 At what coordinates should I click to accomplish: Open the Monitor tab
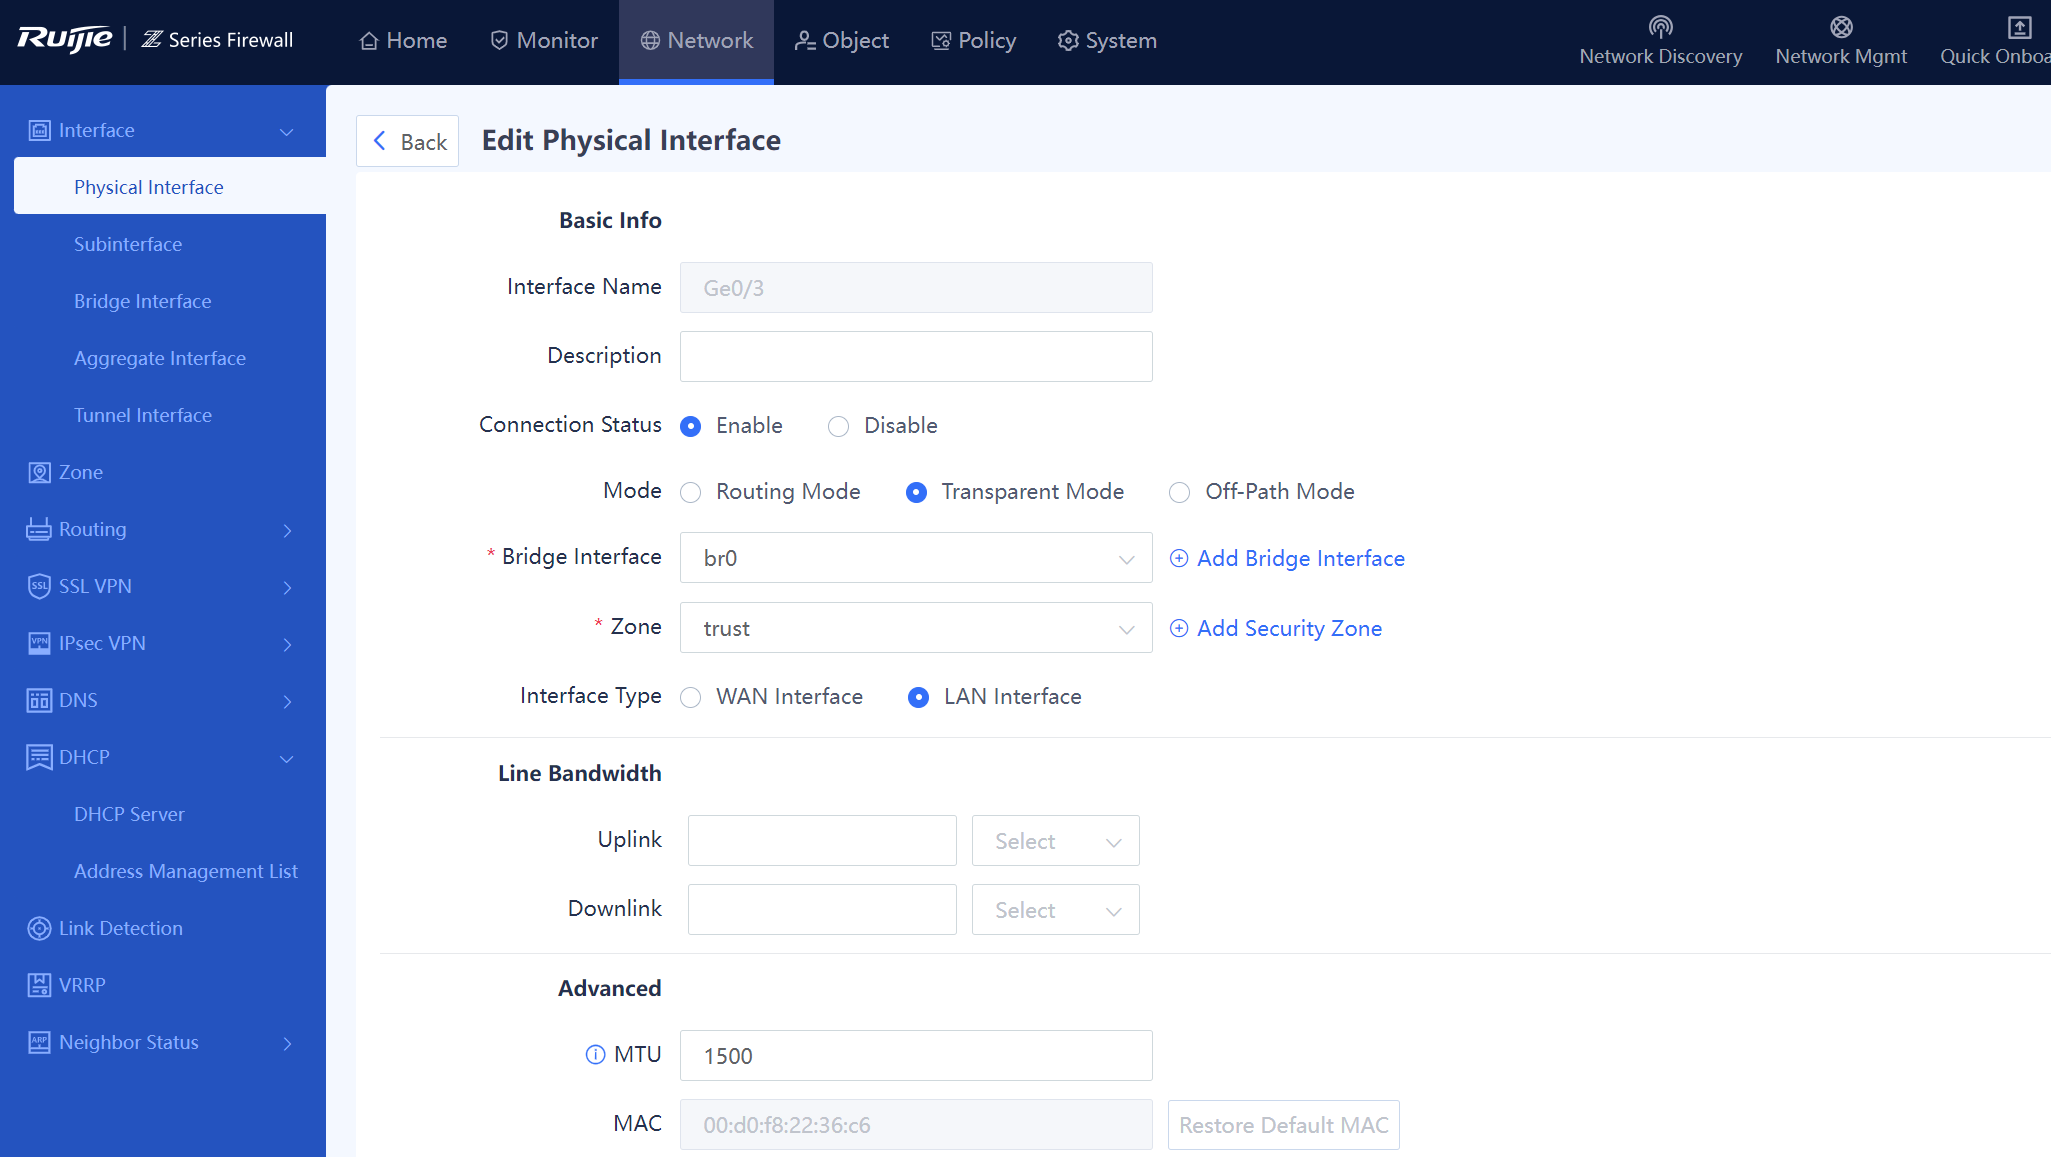[544, 40]
